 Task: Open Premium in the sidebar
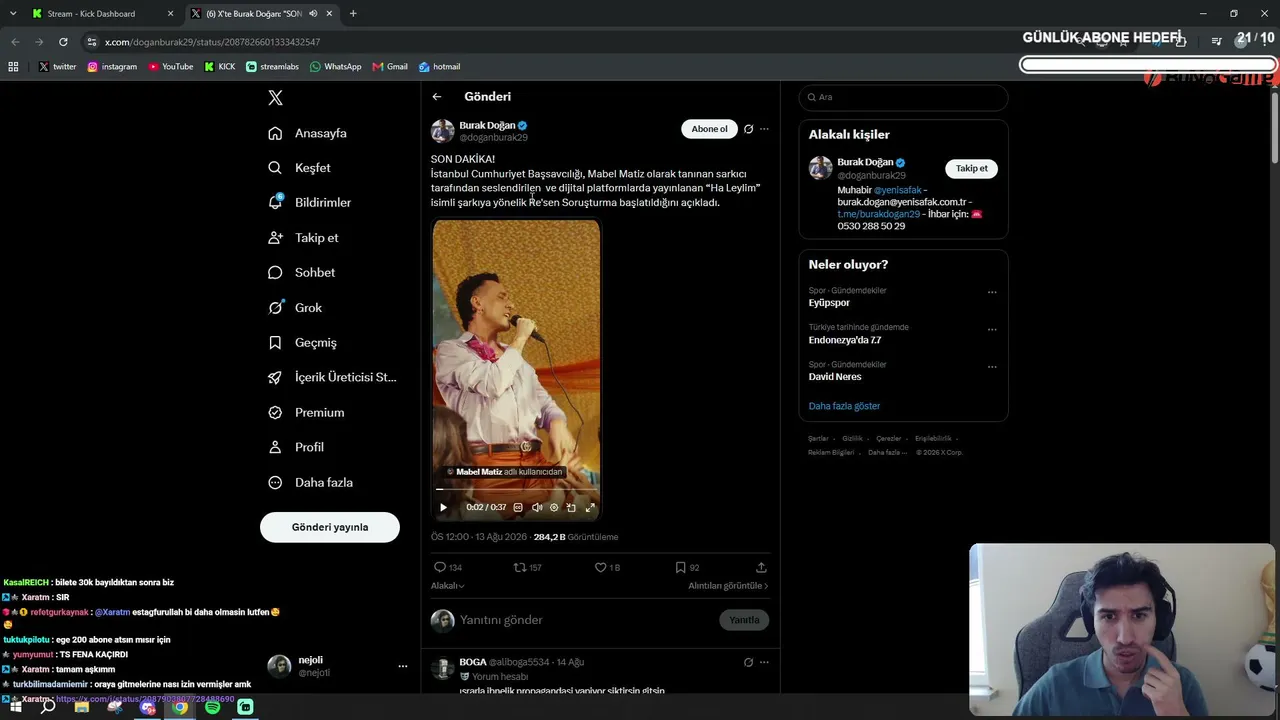306,413
